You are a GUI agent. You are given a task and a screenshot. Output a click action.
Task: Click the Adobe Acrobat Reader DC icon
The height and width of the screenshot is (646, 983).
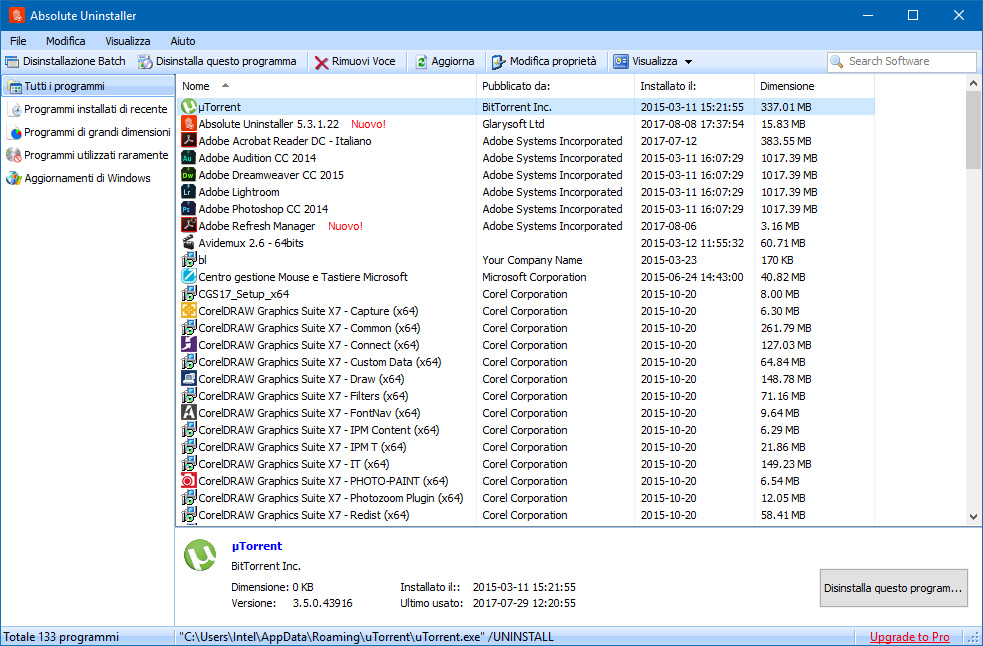(189, 141)
